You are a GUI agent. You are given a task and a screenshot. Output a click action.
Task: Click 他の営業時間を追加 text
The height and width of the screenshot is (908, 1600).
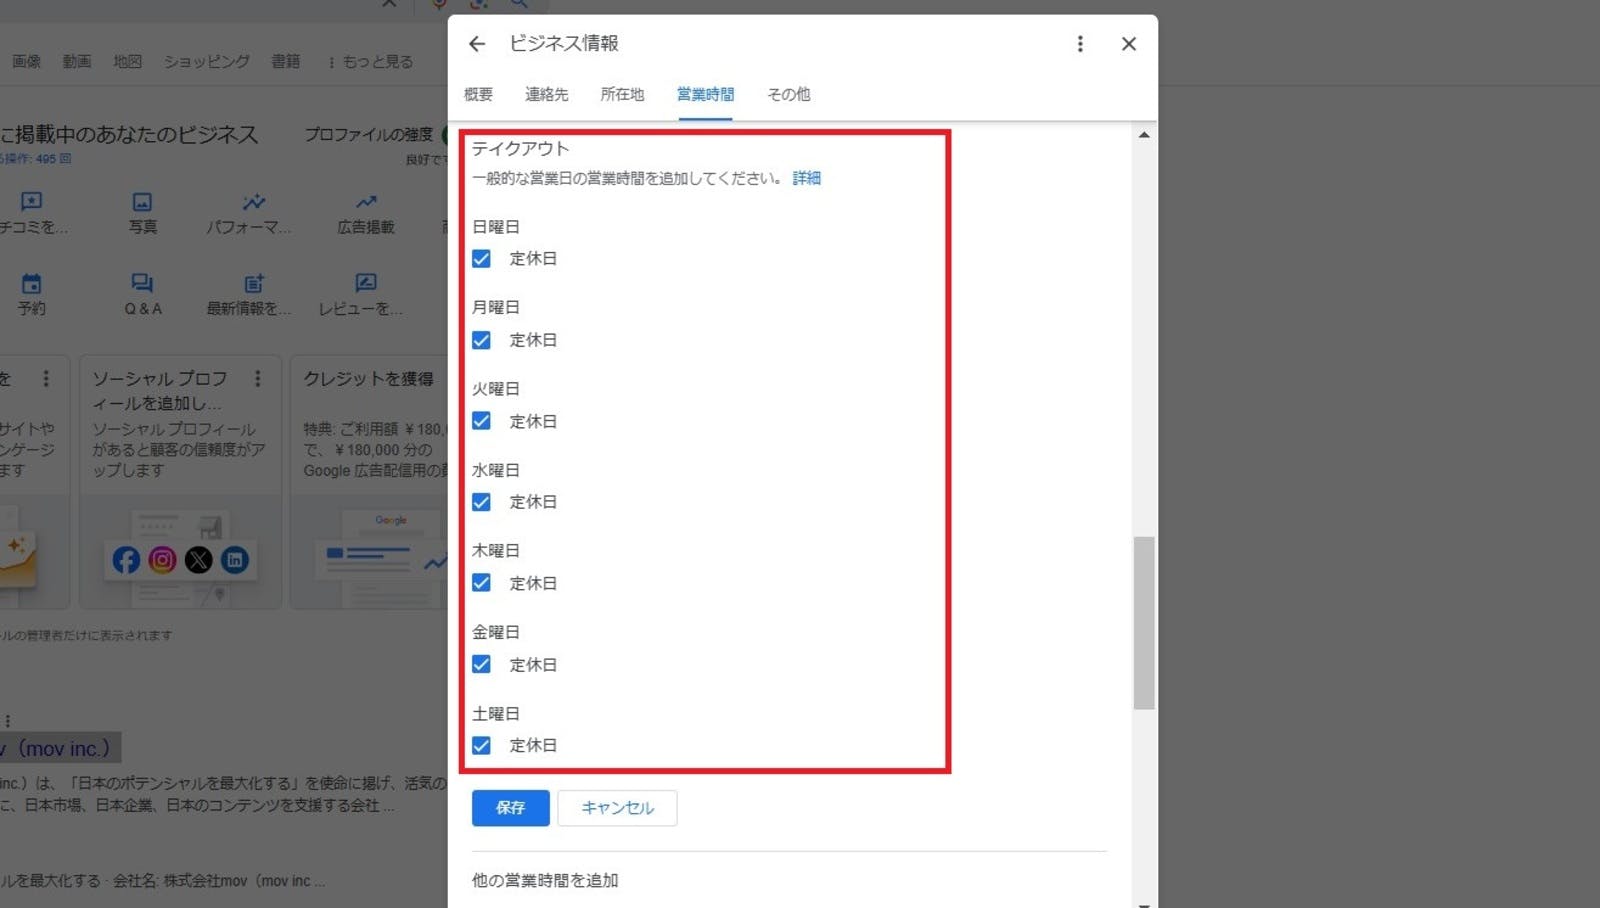point(545,880)
